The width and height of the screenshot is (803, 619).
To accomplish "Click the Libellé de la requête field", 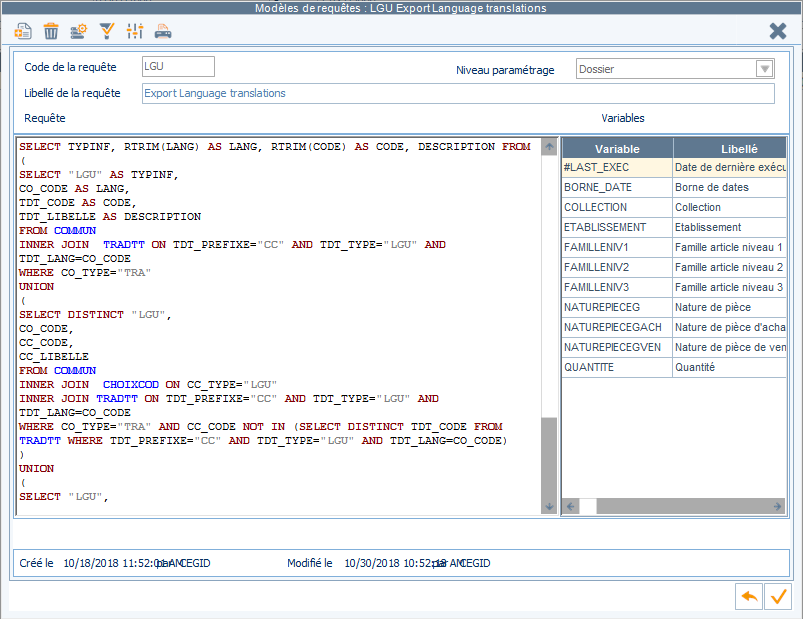I will pyautogui.click(x=458, y=93).
